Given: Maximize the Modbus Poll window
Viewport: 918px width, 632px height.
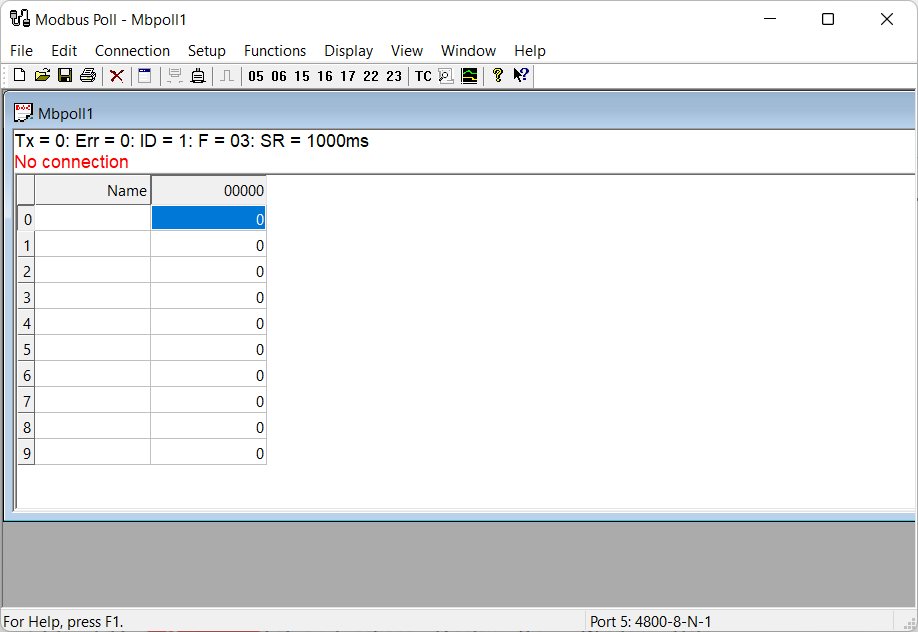Looking at the screenshot, I should point(827,19).
